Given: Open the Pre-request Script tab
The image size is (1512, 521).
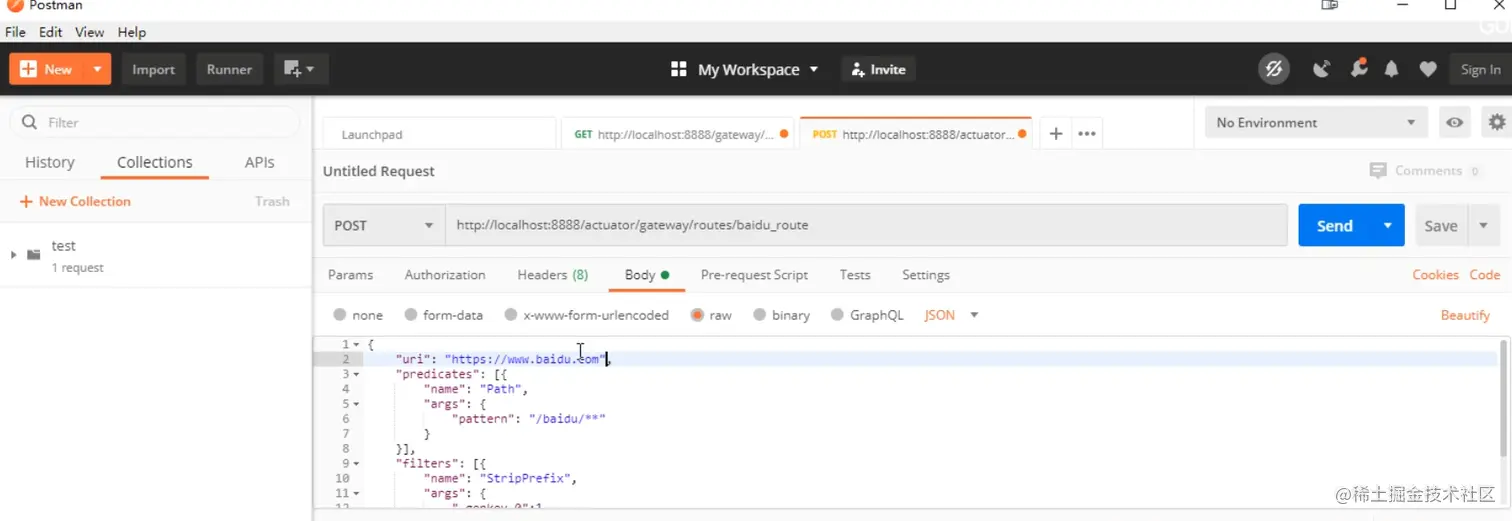Looking at the screenshot, I should tap(754, 275).
